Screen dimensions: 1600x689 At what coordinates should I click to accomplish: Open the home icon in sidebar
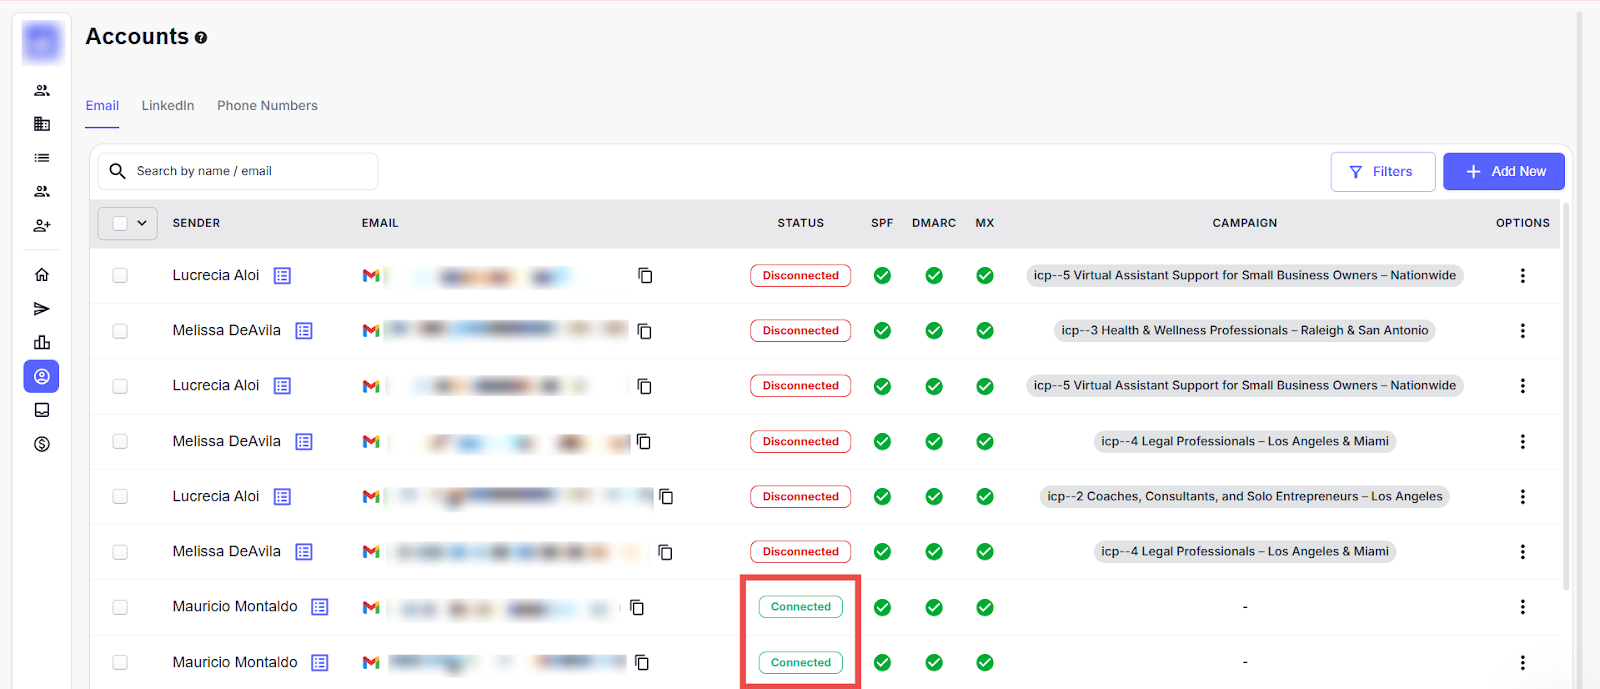pos(42,275)
